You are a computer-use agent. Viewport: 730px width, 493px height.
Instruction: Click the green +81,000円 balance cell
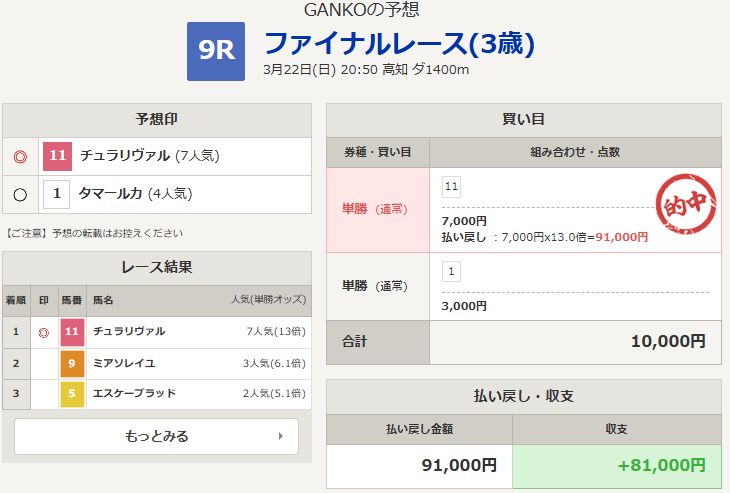click(616, 465)
